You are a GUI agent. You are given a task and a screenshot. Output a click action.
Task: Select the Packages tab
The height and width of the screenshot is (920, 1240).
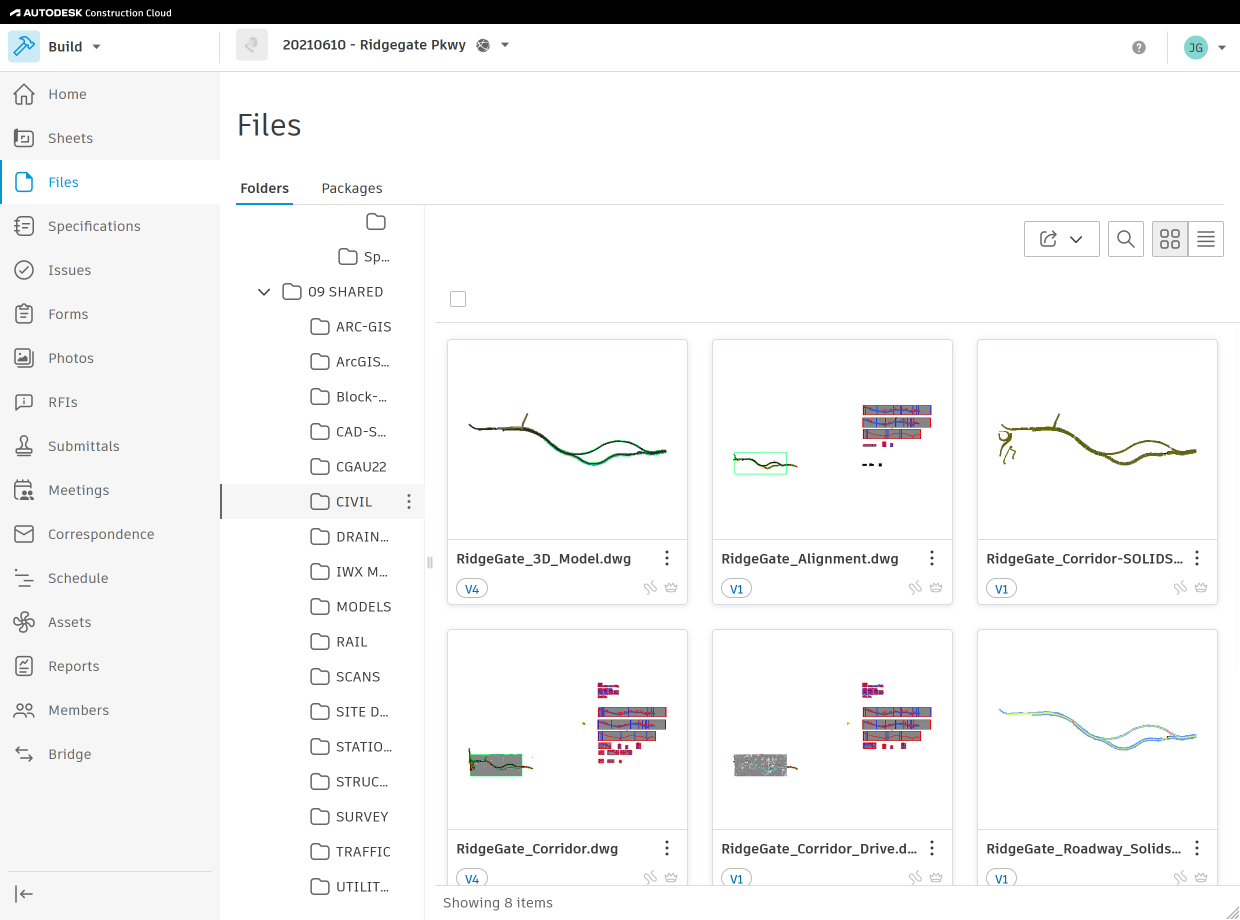tap(352, 188)
